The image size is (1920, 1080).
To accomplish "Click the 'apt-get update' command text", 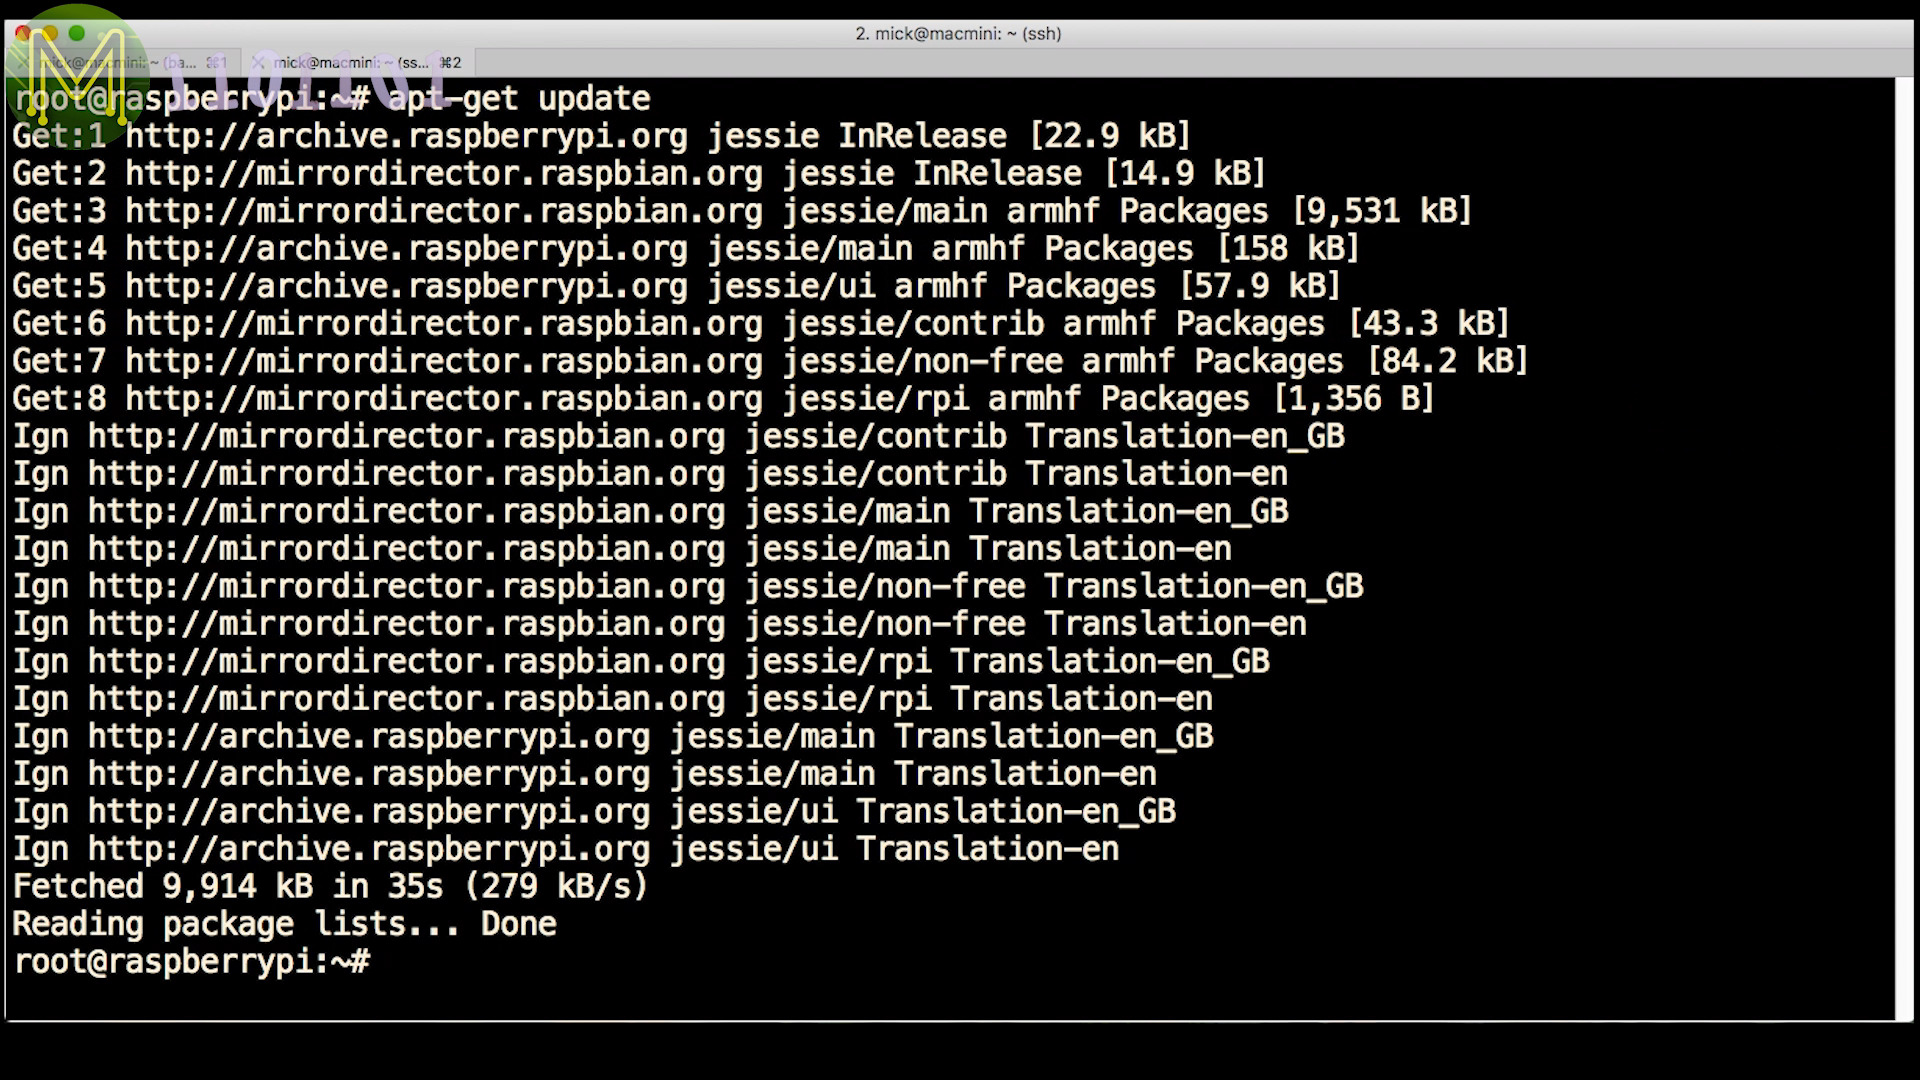I will click(x=518, y=99).
